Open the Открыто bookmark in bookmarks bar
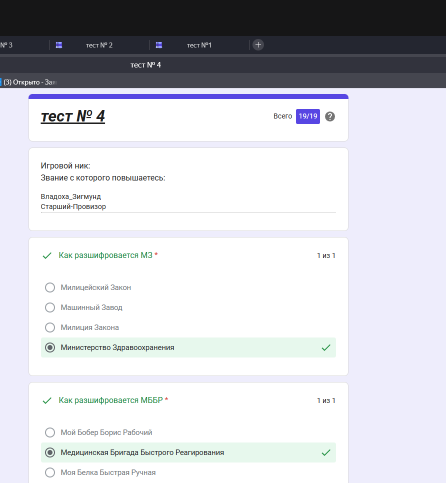Viewport: 446px width, 483px height. 28,82
